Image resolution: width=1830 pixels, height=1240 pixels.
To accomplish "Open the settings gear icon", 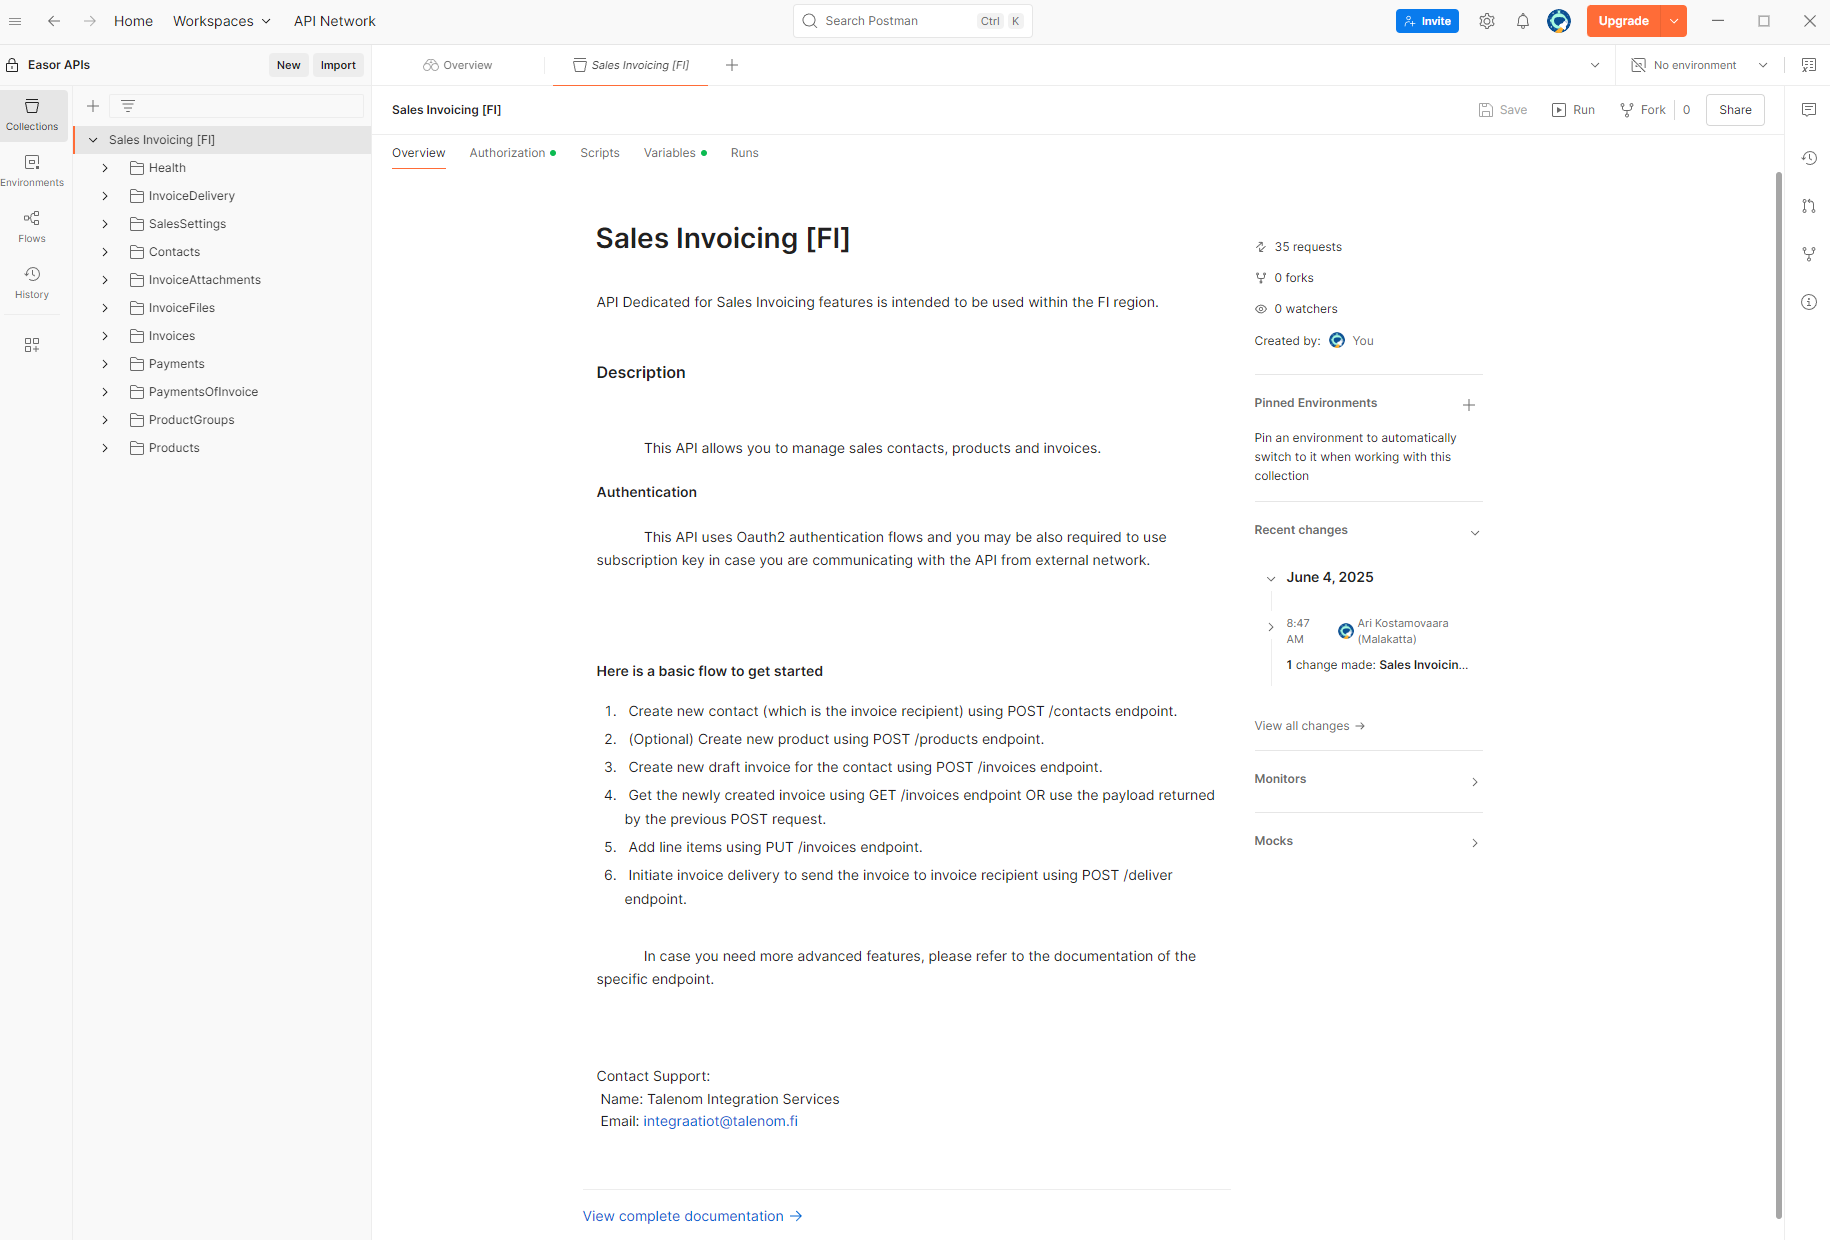I will (x=1487, y=21).
